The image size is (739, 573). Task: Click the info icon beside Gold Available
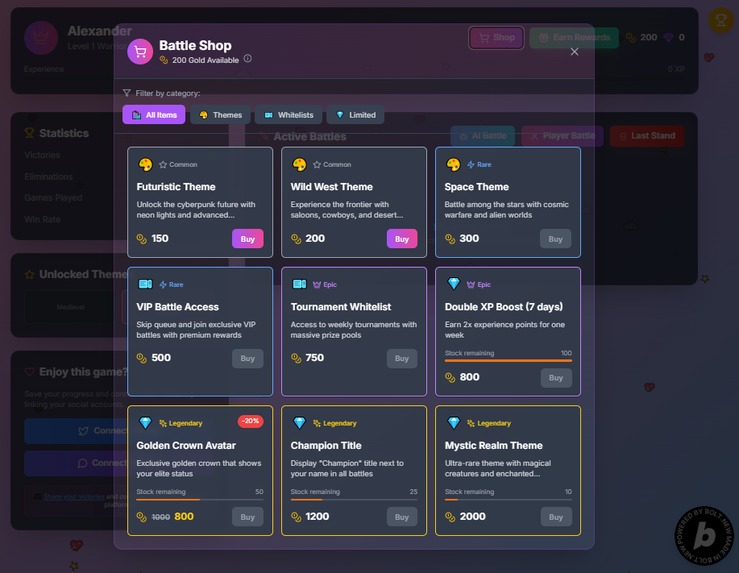coord(247,58)
